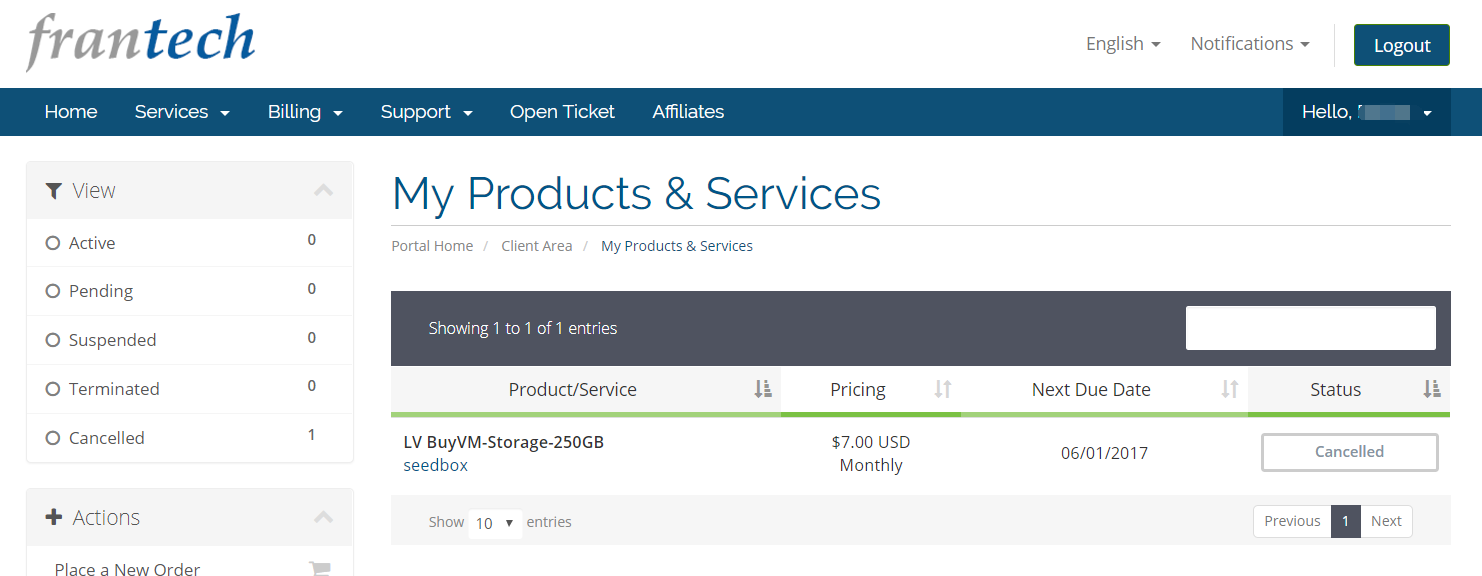Click the Cancelled status button
The height and width of the screenshot is (576, 1482).
pyautogui.click(x=1349, y=452)
